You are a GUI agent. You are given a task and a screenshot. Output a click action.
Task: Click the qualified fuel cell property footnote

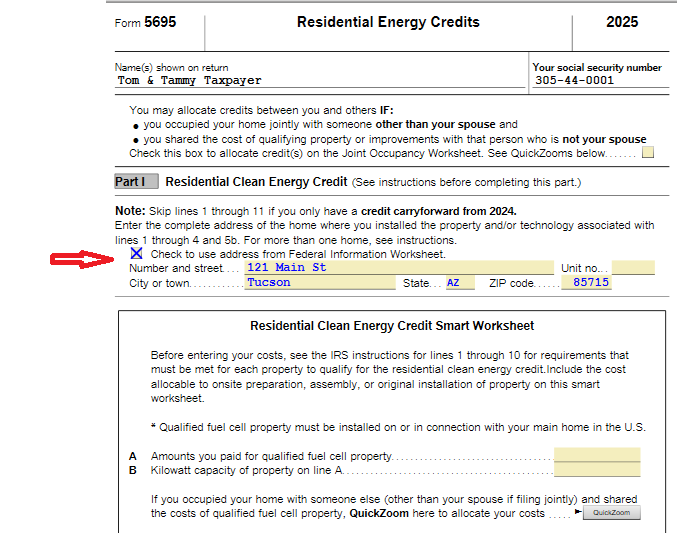tap(398, 427)
